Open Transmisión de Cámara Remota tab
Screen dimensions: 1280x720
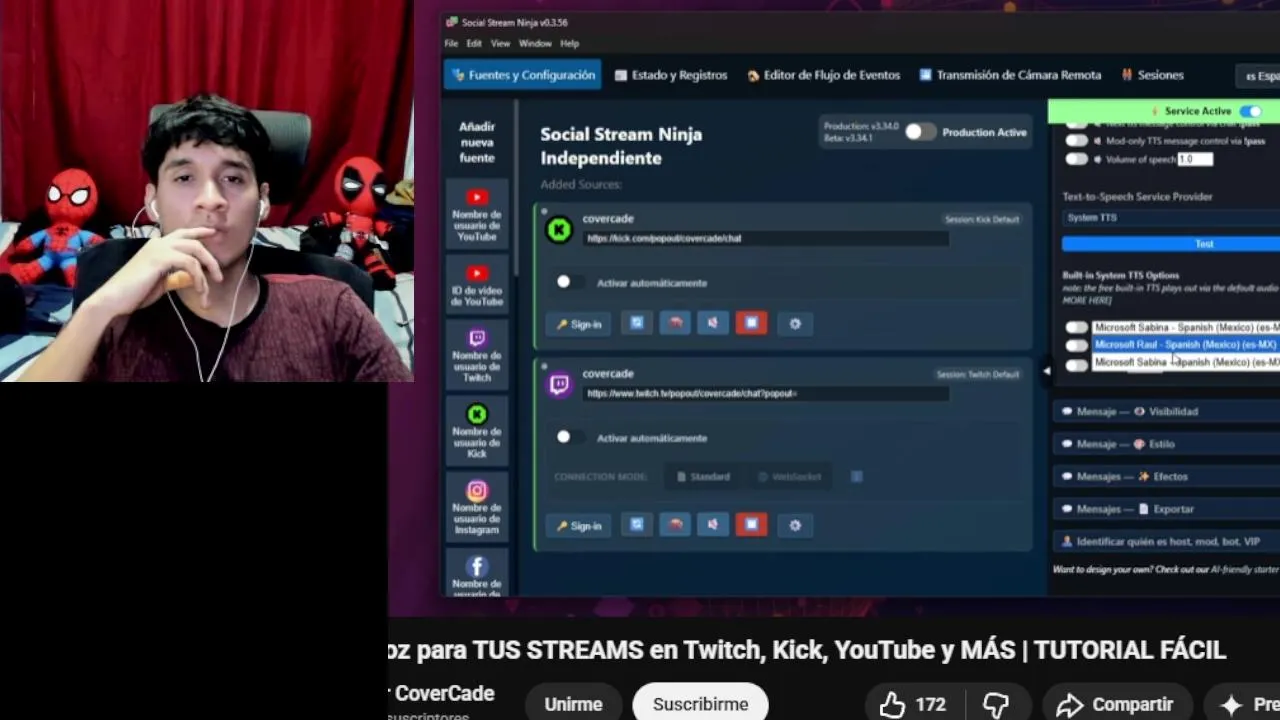(1010, 75)
